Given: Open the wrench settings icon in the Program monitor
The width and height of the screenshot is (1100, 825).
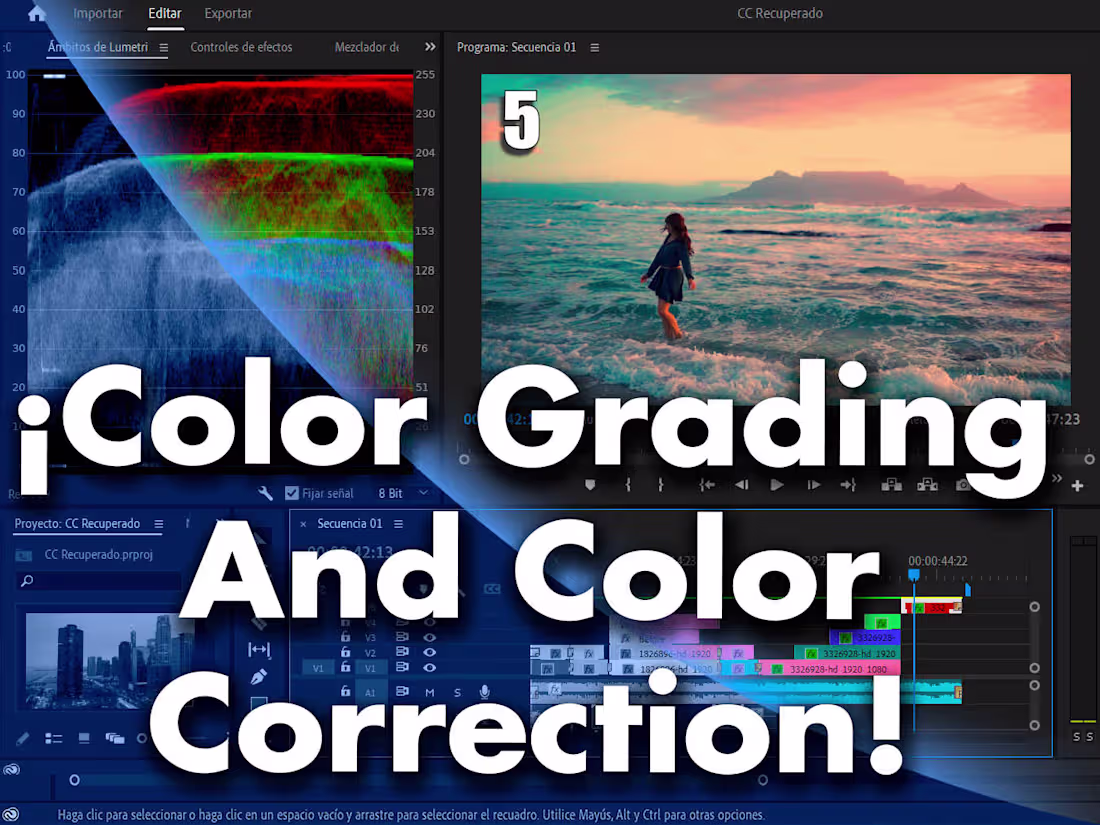Looking at the screenshot, I should pos(265,493).
